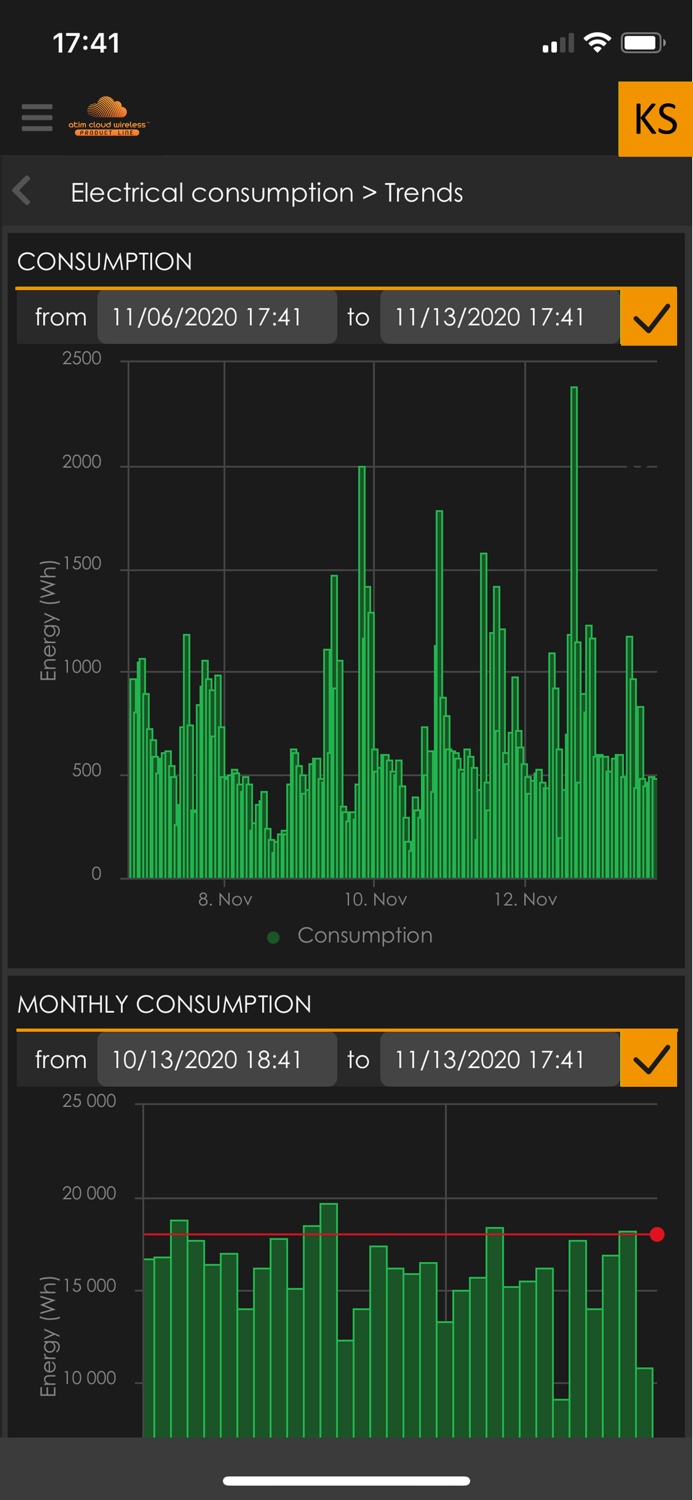
Task: Tap the 10. Nov axis label
Action: pyautogui.click(x=376, y=899)
